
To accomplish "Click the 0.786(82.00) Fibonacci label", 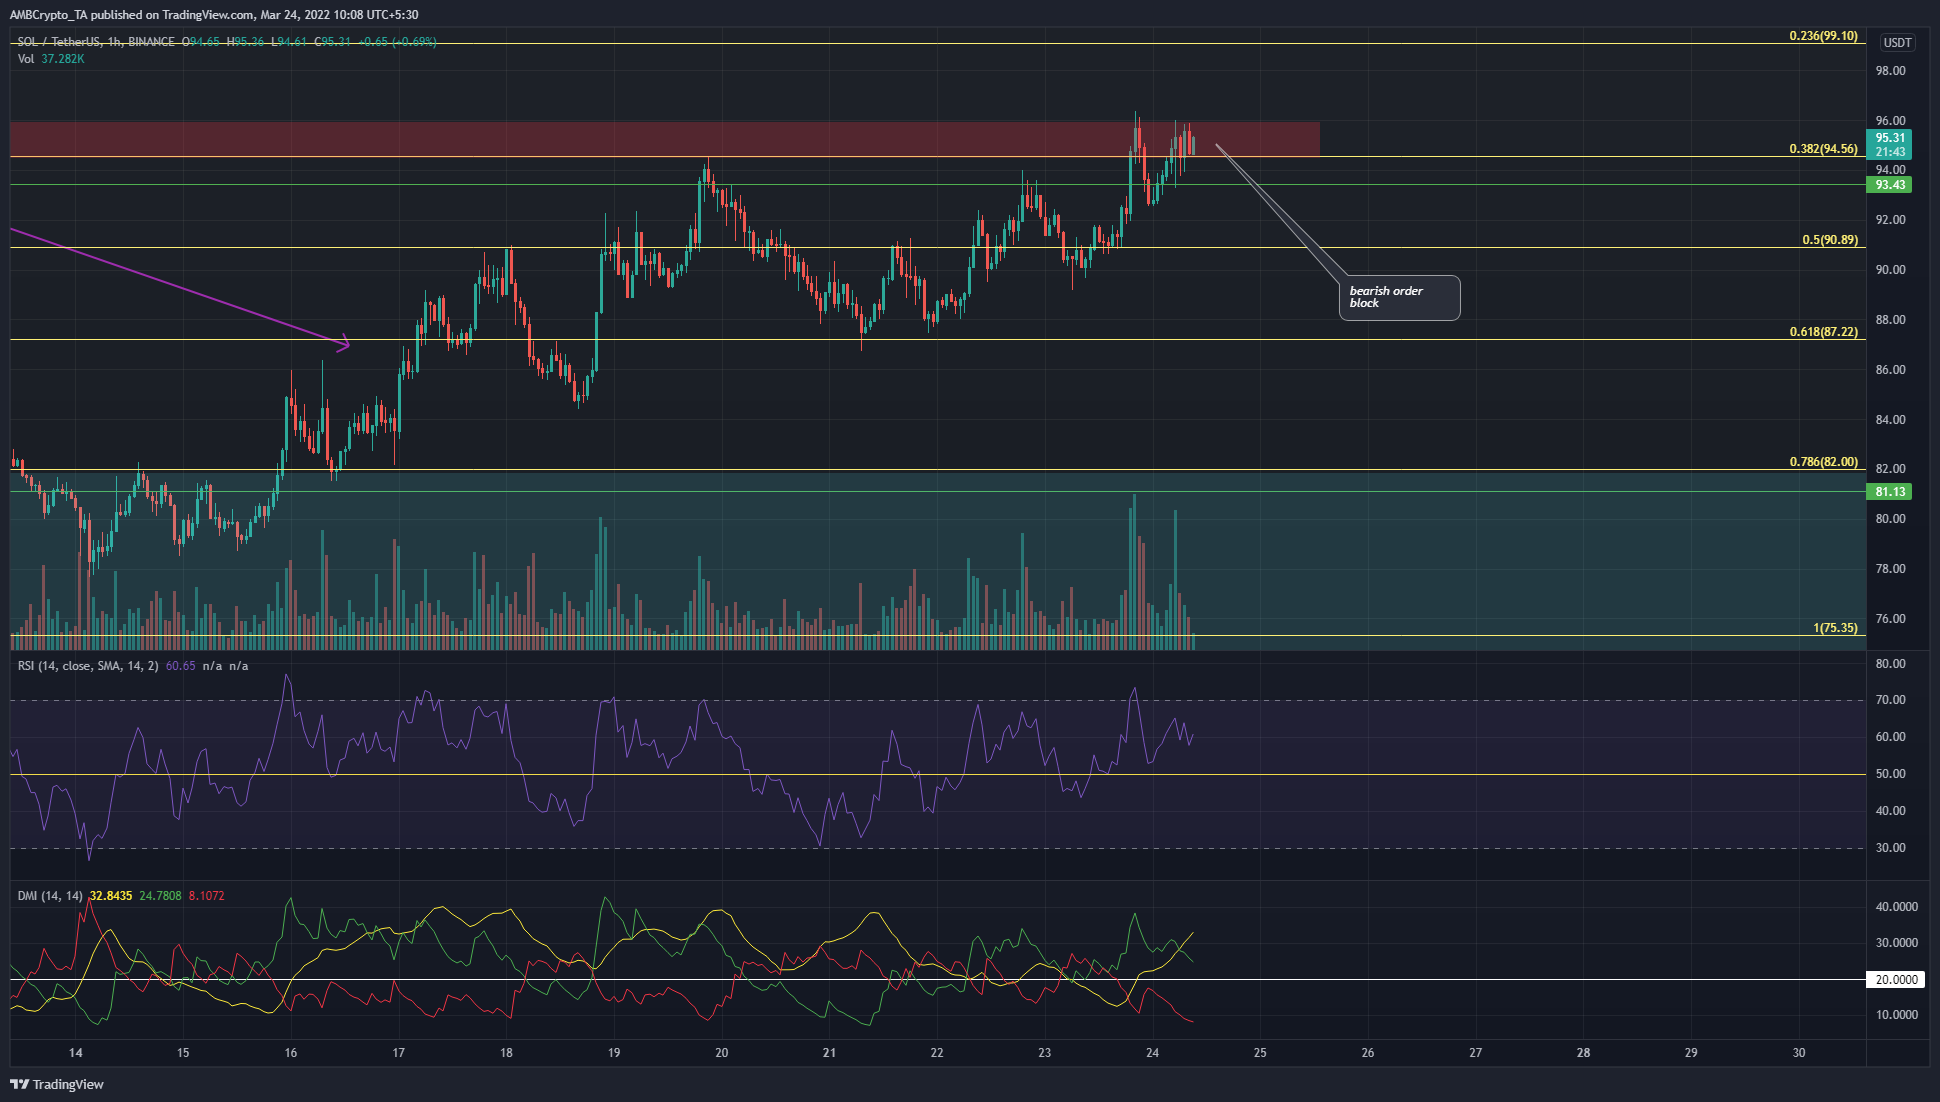I will coord(1823,462).
